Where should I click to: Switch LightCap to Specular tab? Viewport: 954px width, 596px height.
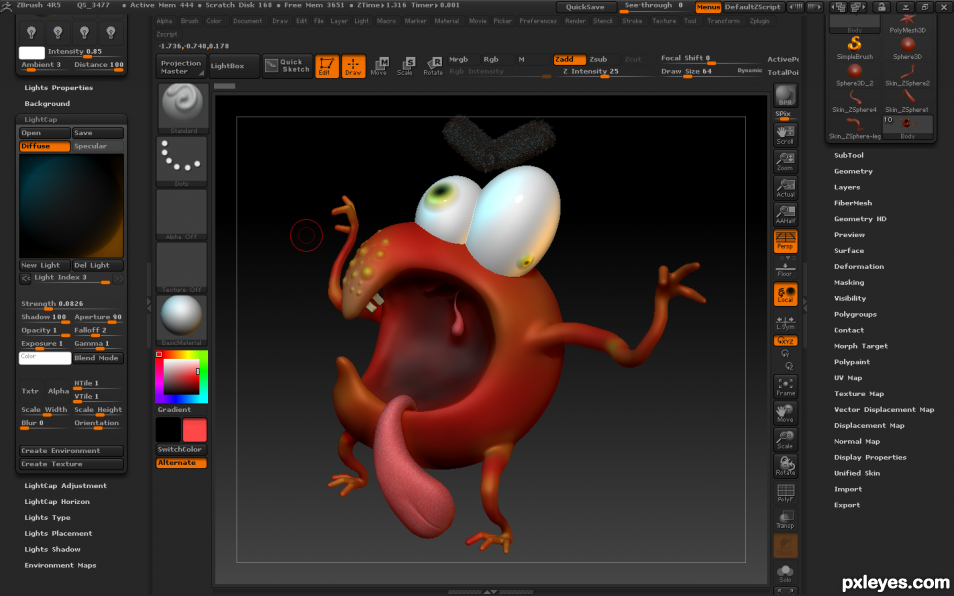pos(97,146)
